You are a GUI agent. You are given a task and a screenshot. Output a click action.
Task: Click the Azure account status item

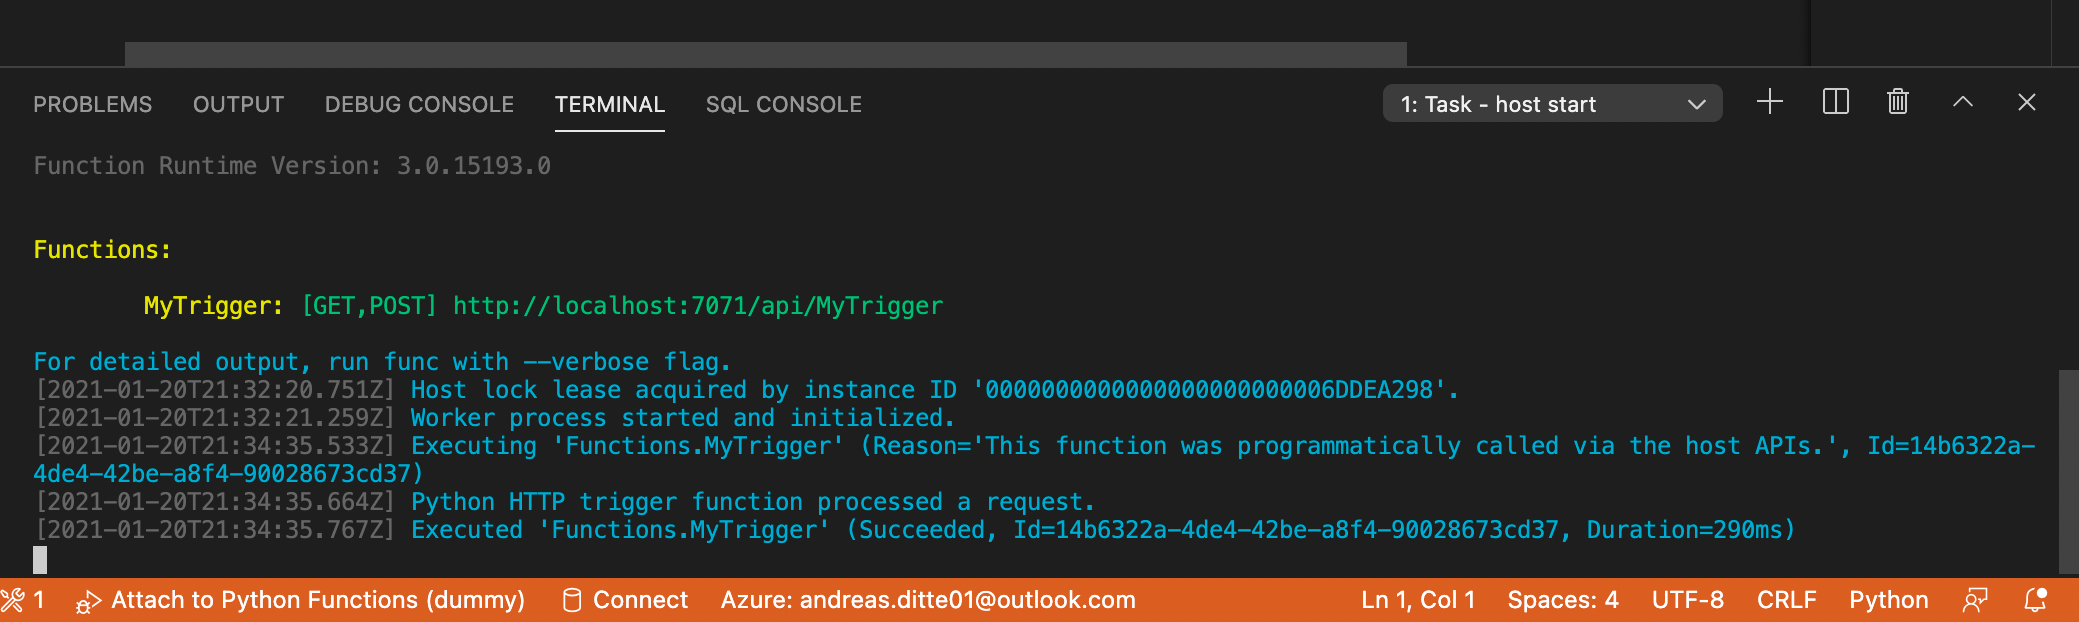928,600
